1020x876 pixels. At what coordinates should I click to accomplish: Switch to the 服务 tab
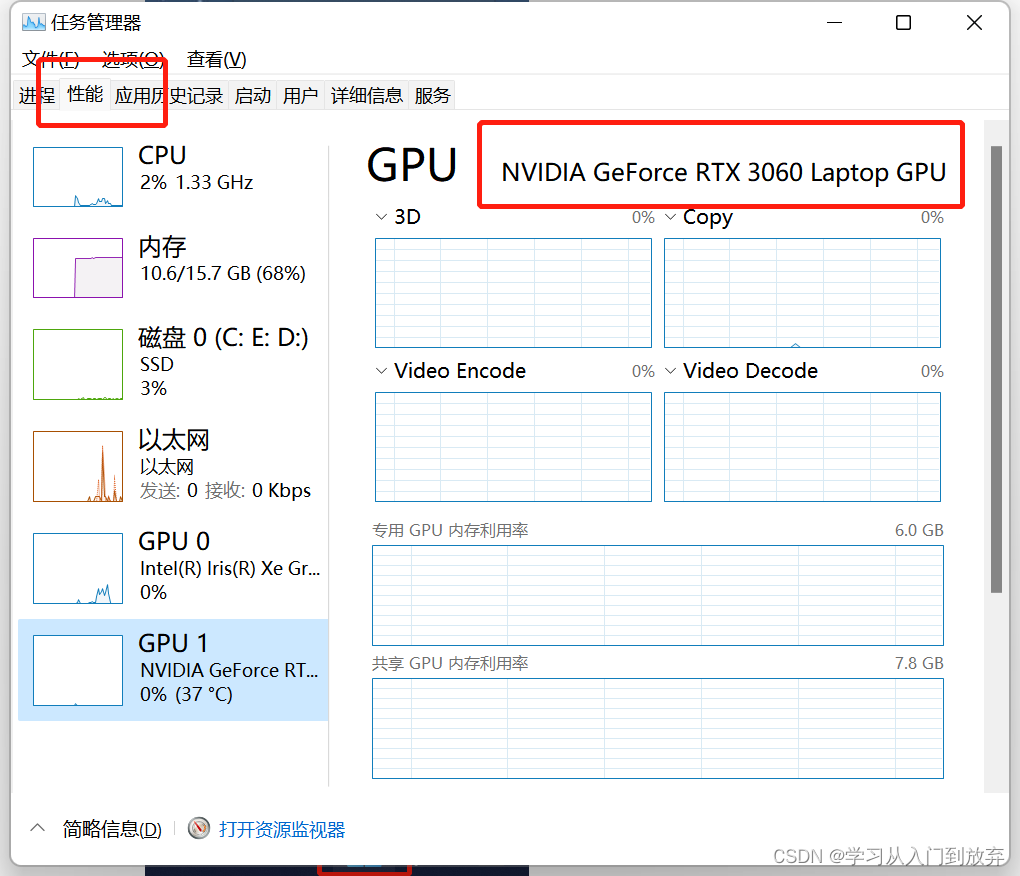(x=433, y=96)
